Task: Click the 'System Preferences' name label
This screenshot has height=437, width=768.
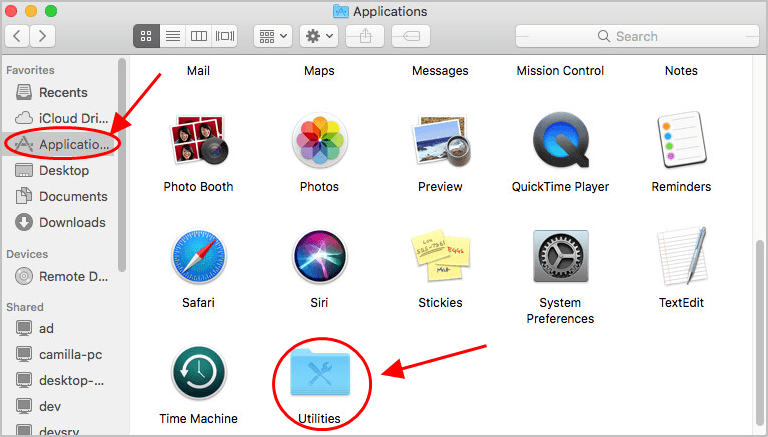Action: click(x=560, y=311)
